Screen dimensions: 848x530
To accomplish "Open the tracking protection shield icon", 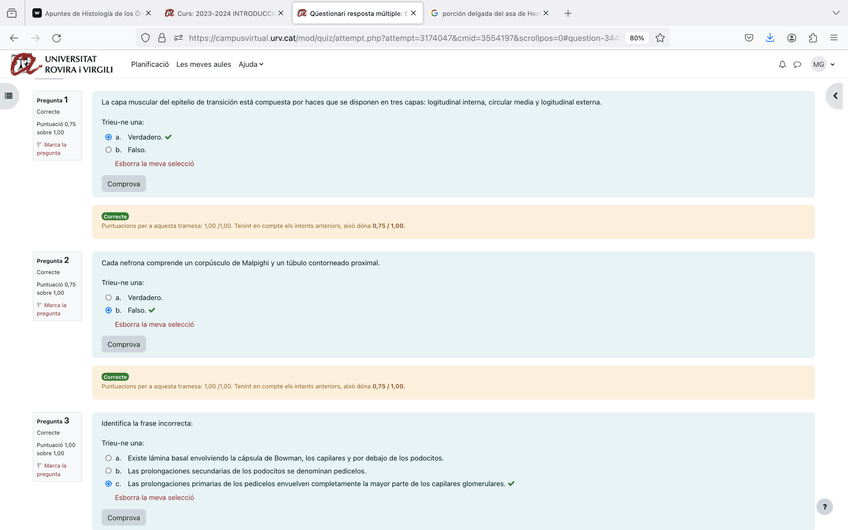I will (x=145, y=38).
